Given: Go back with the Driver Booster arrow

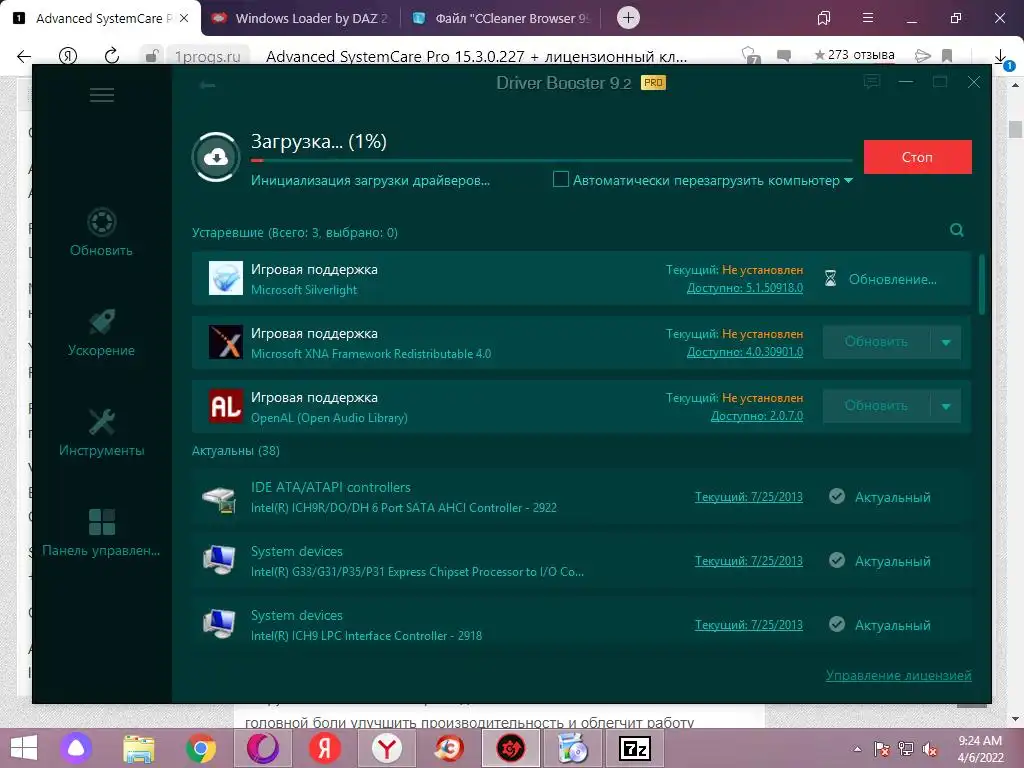Looking at the screenshot, I should pyautogui.click(x=208, y=85).
